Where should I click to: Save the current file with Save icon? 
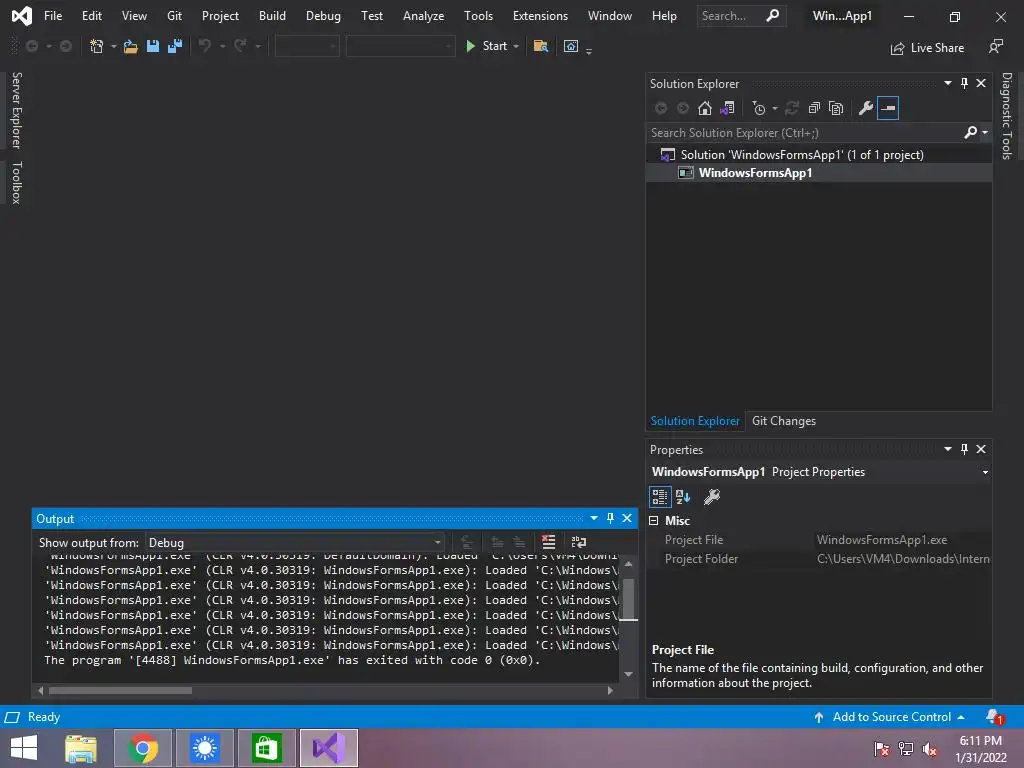pos(153,46)
